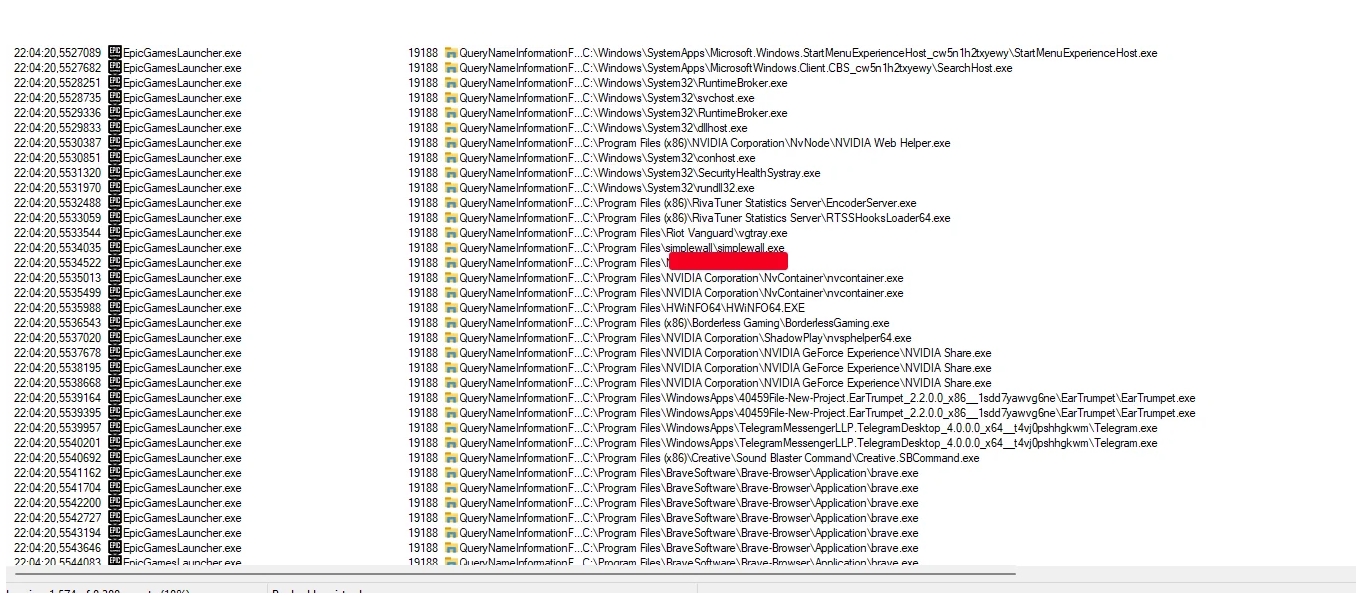The height and width of the screenshot is (596, 1356).
Task: Click timestamp 22:04:20,5539164
Action: (57, 398)
